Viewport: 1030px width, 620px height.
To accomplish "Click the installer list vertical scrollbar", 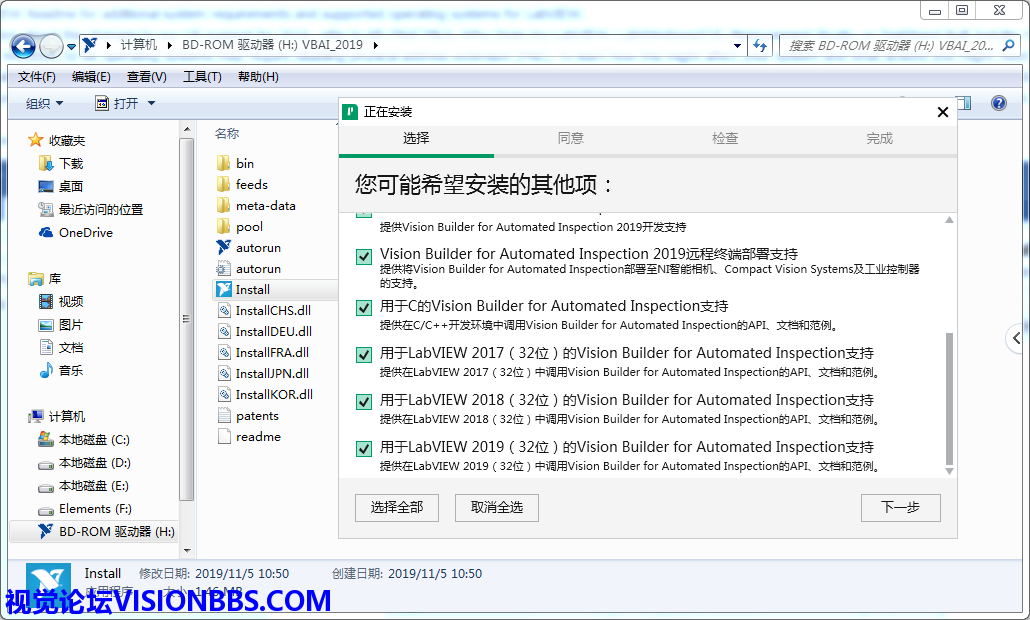I will point(949,400).
